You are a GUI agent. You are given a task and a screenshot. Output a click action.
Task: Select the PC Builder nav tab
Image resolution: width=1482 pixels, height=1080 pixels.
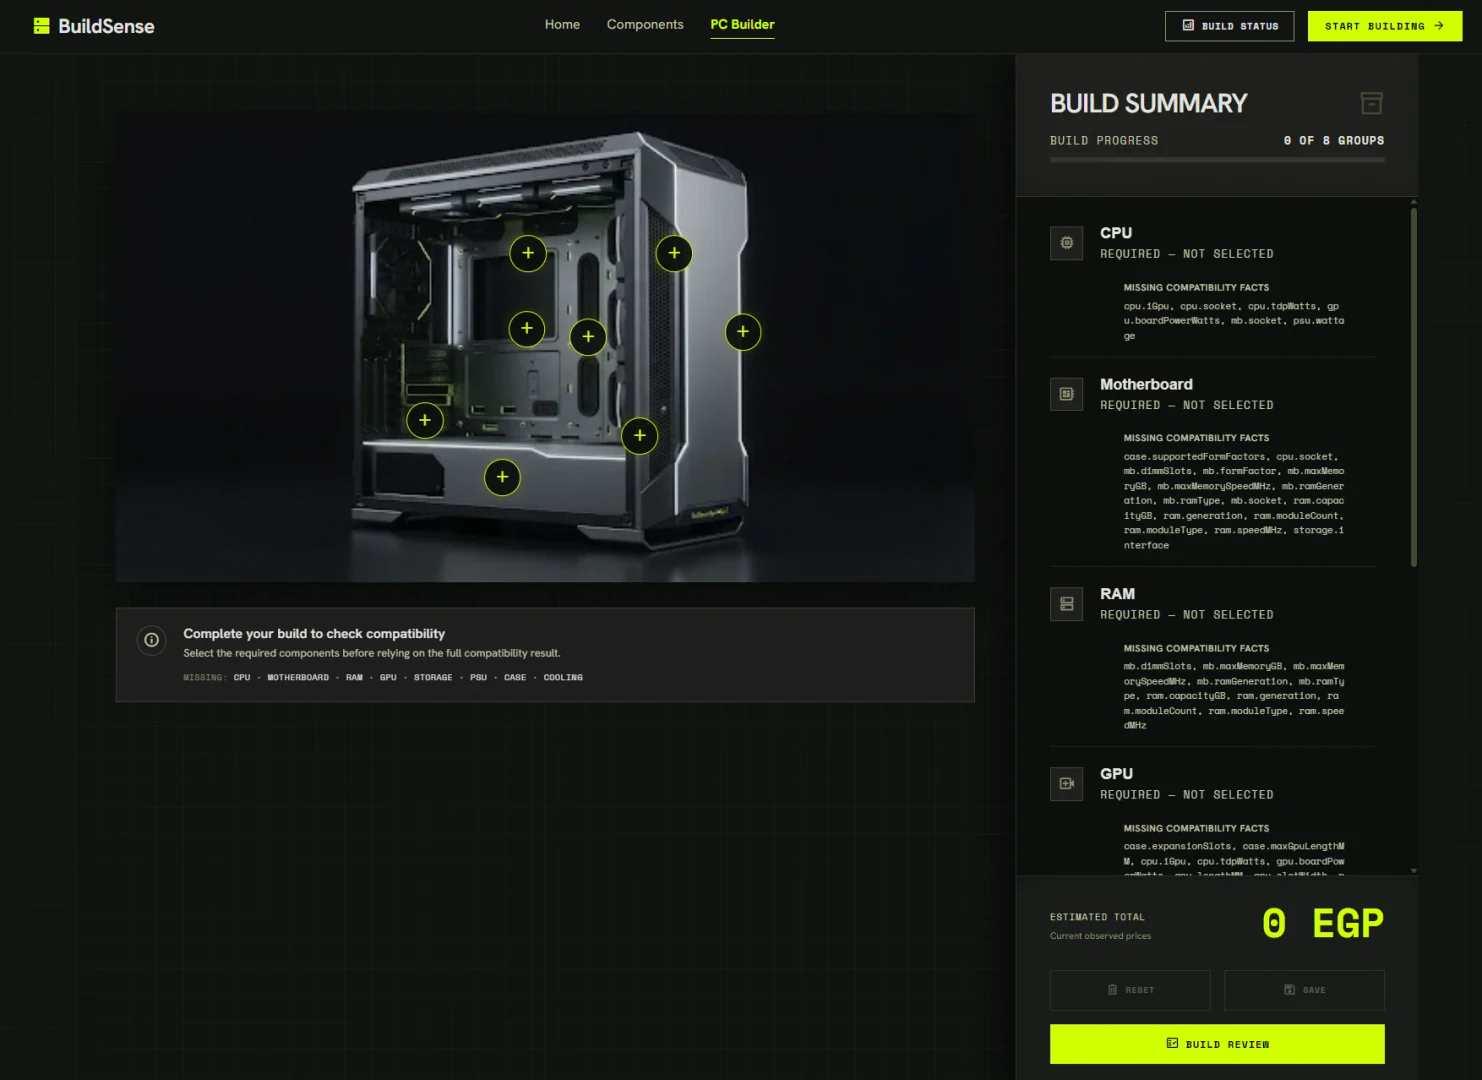(x=742, y=25)
